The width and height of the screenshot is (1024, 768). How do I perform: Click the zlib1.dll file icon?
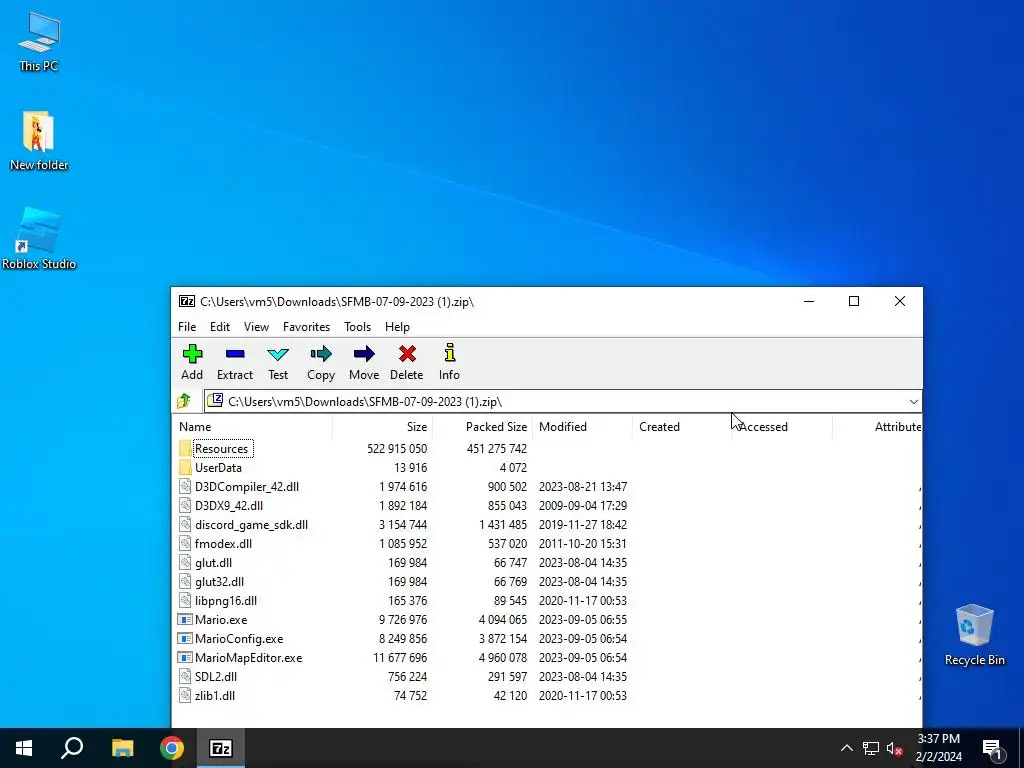click(x=185, y=696)
